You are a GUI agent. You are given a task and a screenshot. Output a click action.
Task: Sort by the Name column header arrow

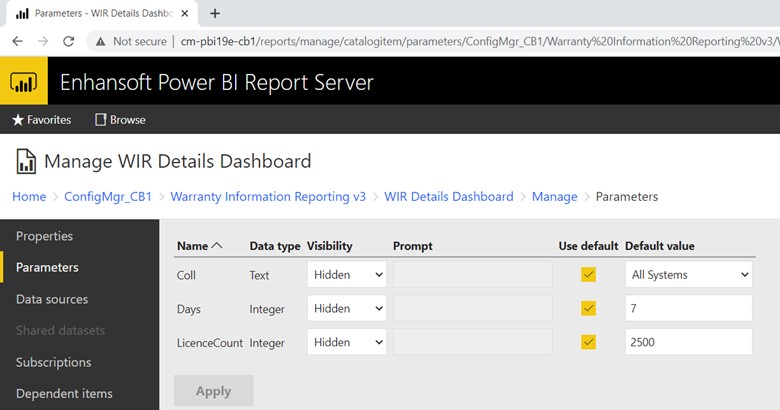pyautogui.click(x=217, y=246)
